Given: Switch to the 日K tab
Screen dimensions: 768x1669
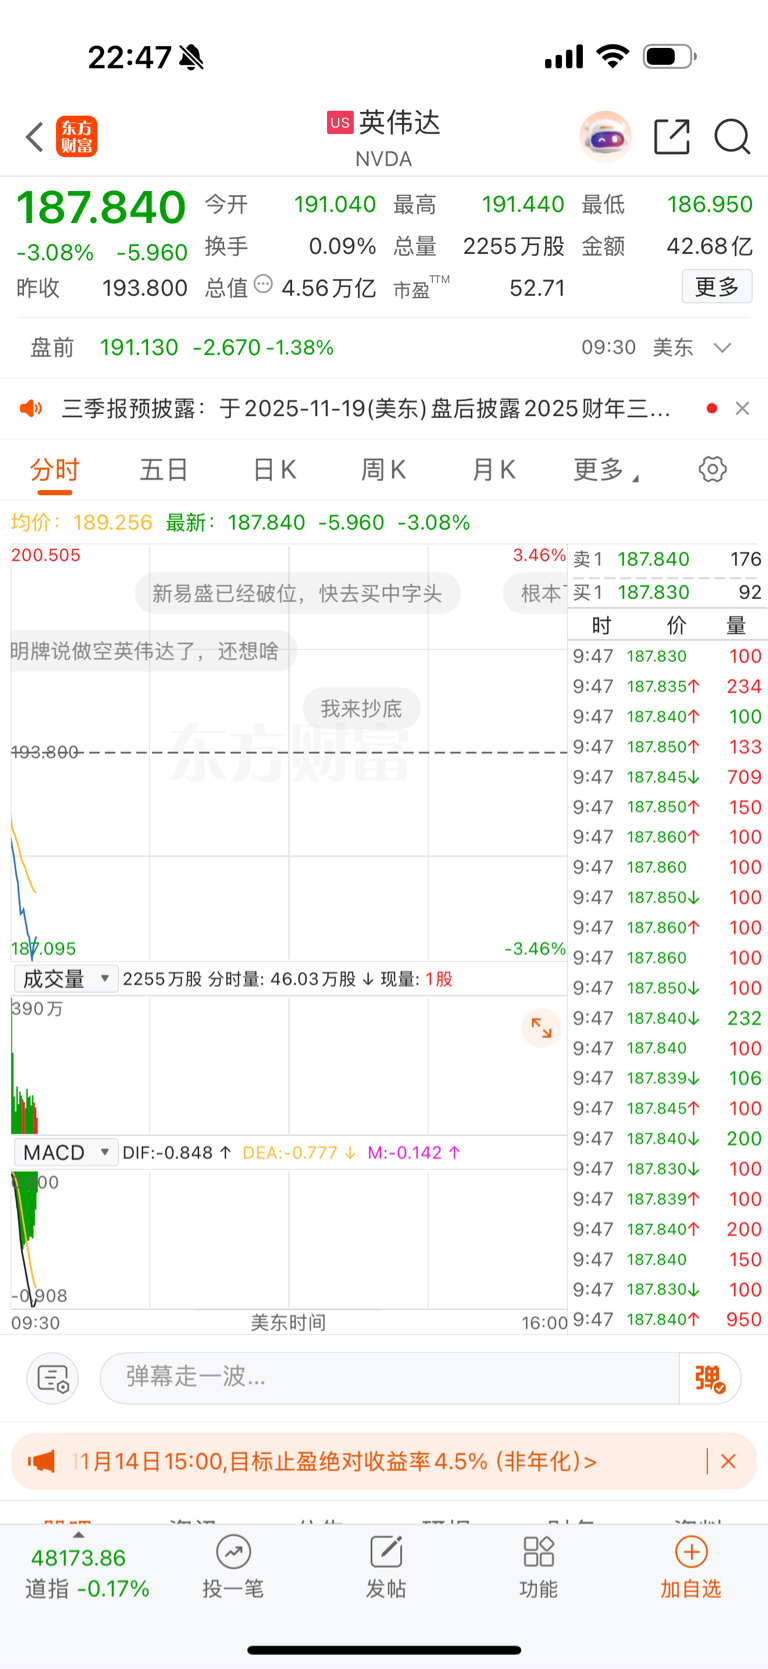Looking at the screenshot, I should pos(274,470).
